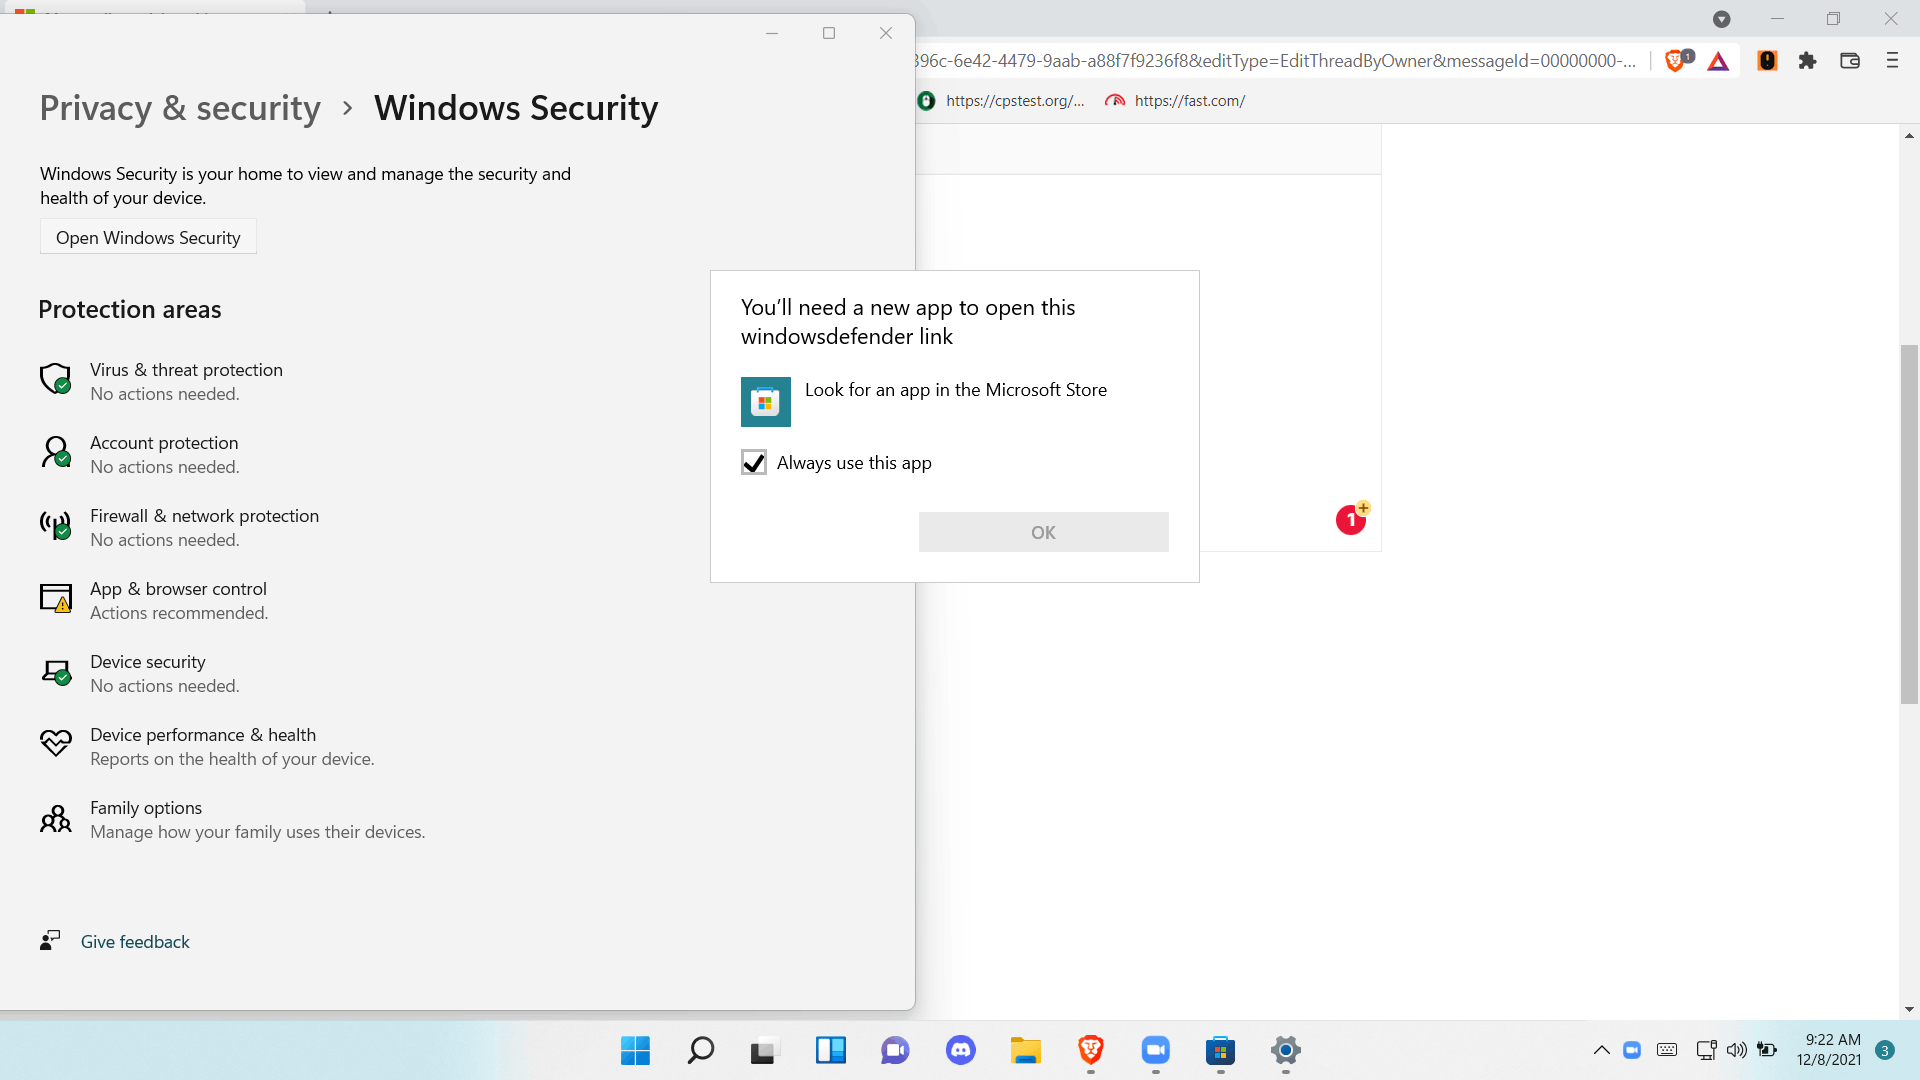
Task: Click Give feedback link
Action: 135,942
